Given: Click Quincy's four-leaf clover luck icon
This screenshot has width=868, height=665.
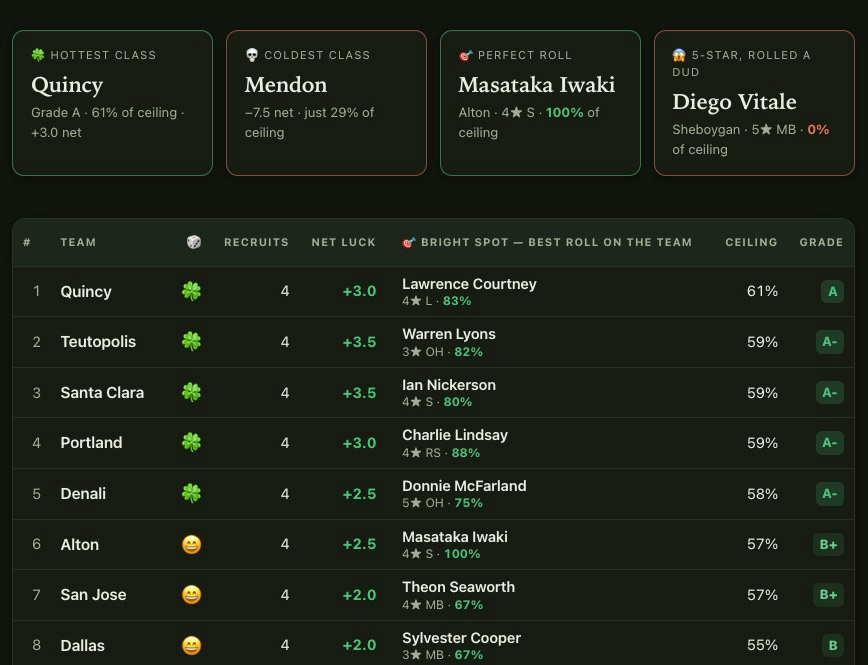Looking at the screenshot, I should click(x=192, y=291).
